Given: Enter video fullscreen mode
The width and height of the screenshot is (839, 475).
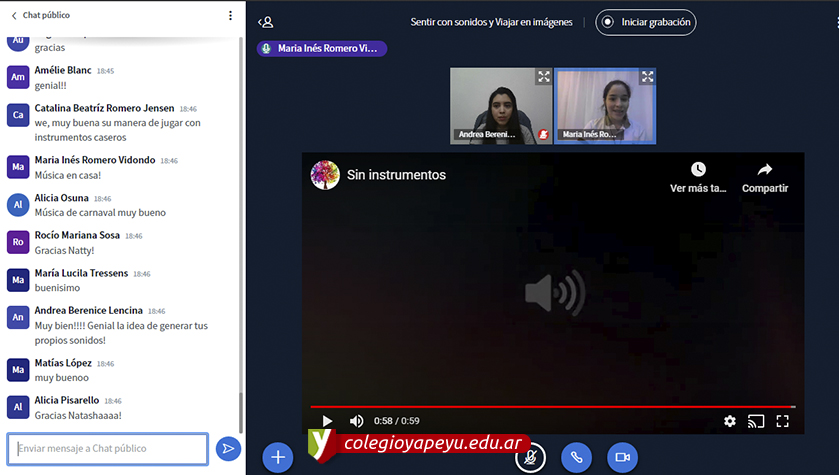Looking at the screenshot, I should [x=783, y=421].
